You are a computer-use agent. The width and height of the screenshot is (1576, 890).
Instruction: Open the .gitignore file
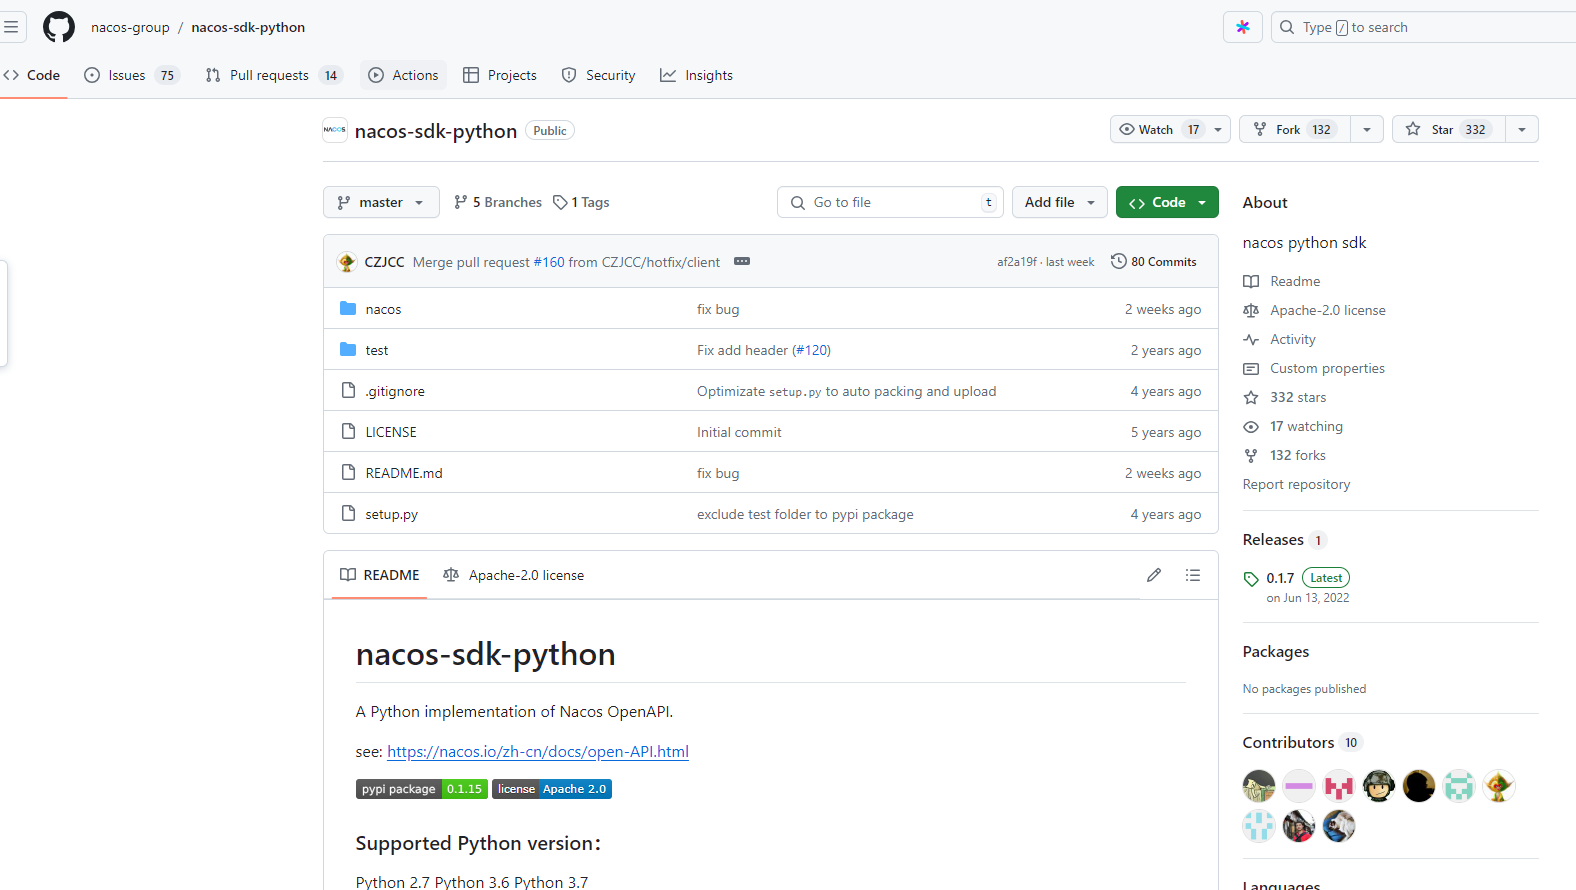point(395,391)
